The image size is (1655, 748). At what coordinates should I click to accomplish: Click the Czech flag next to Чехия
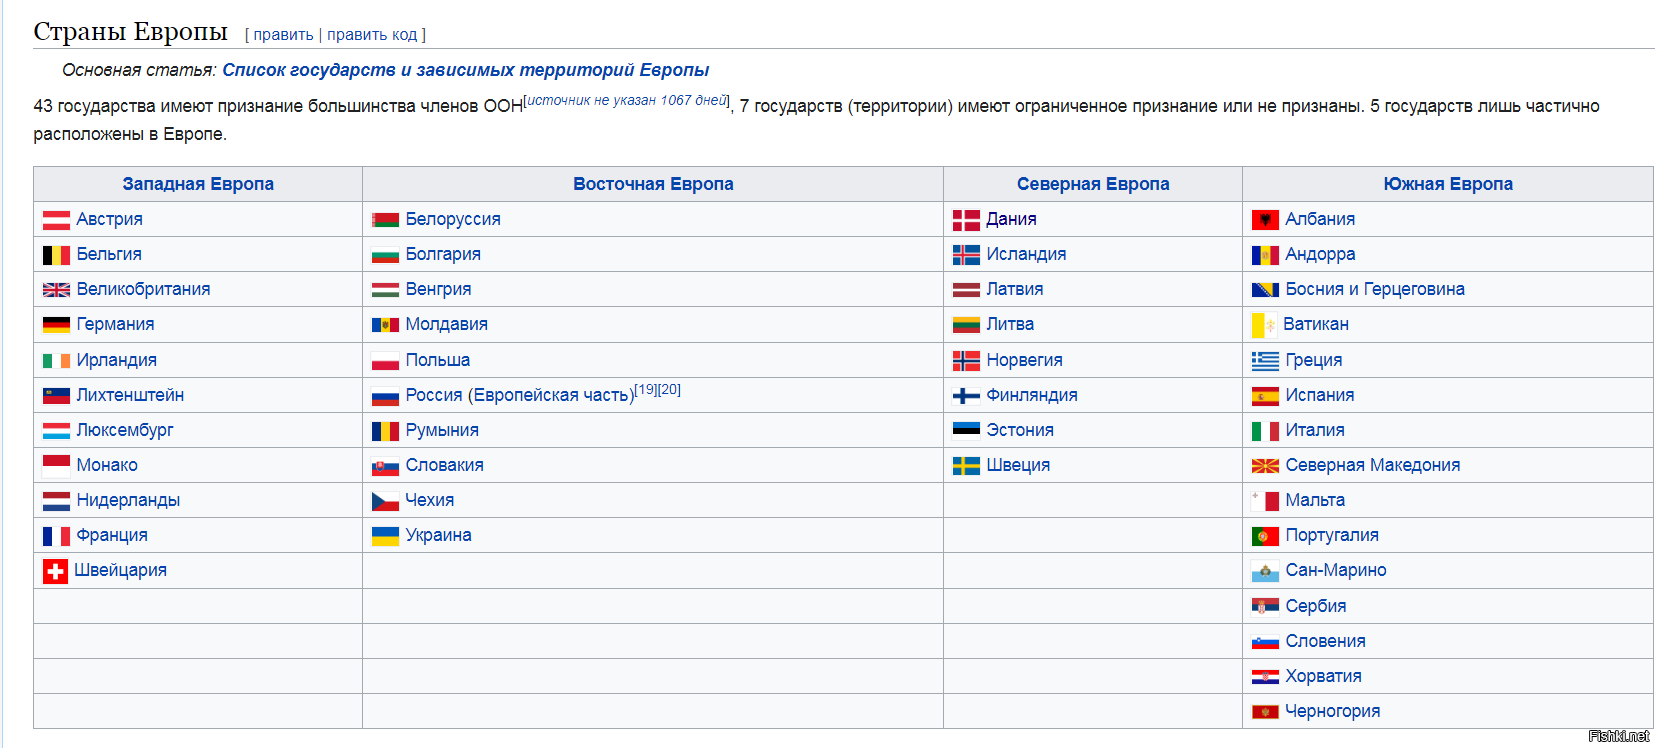click(385, 501)
